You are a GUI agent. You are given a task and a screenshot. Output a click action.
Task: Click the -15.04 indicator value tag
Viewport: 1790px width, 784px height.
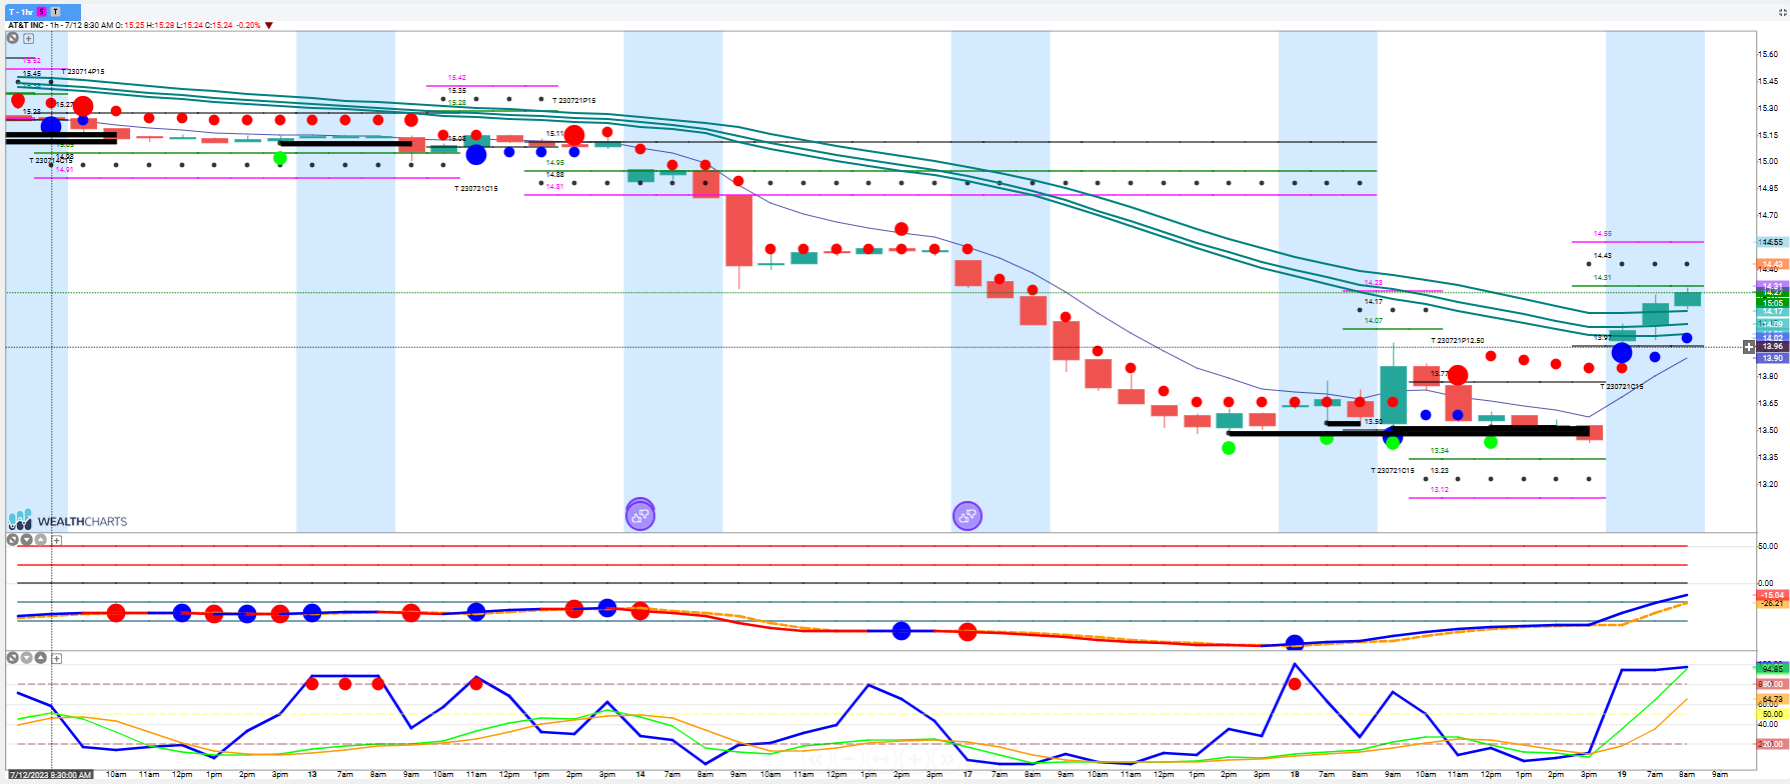click(x=1772, y=595)
